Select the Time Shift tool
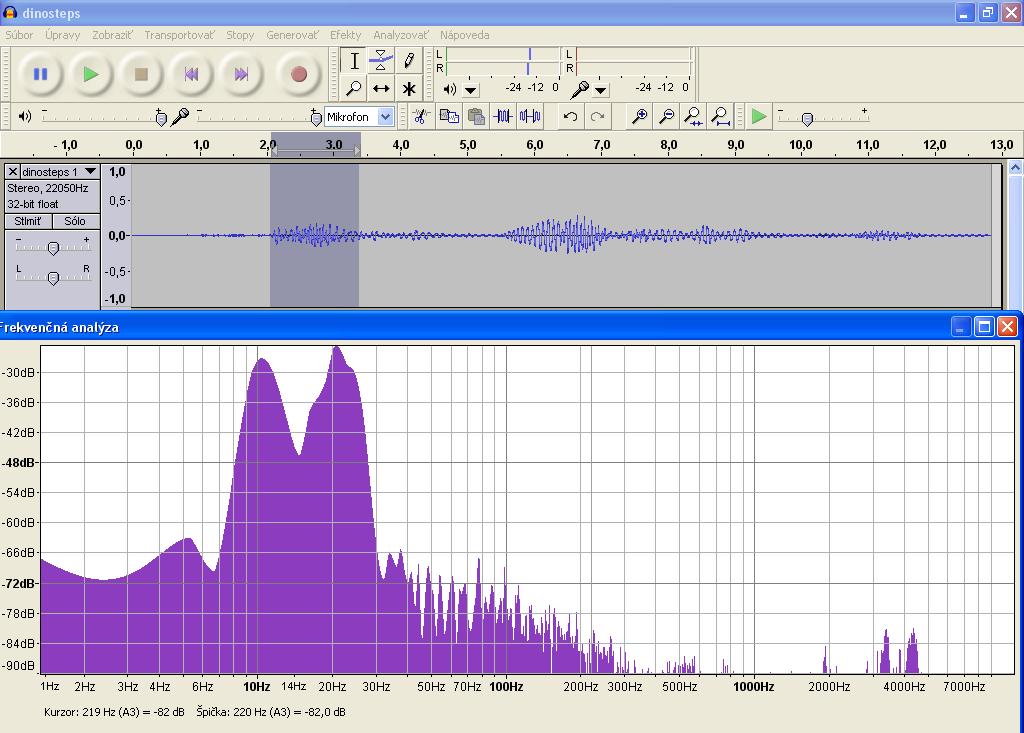 pos(381,88)
